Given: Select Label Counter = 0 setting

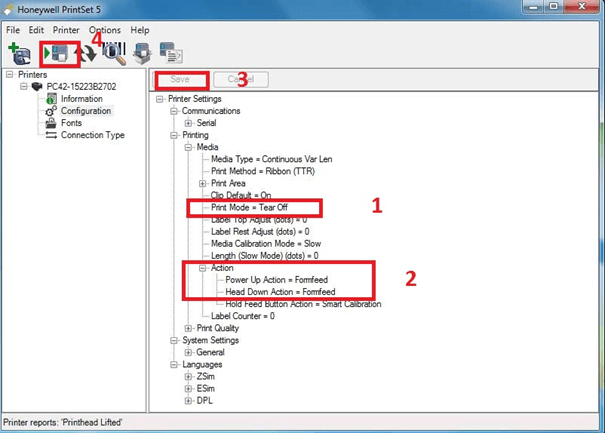Looking at the screenshot, I should coord(243,316).
